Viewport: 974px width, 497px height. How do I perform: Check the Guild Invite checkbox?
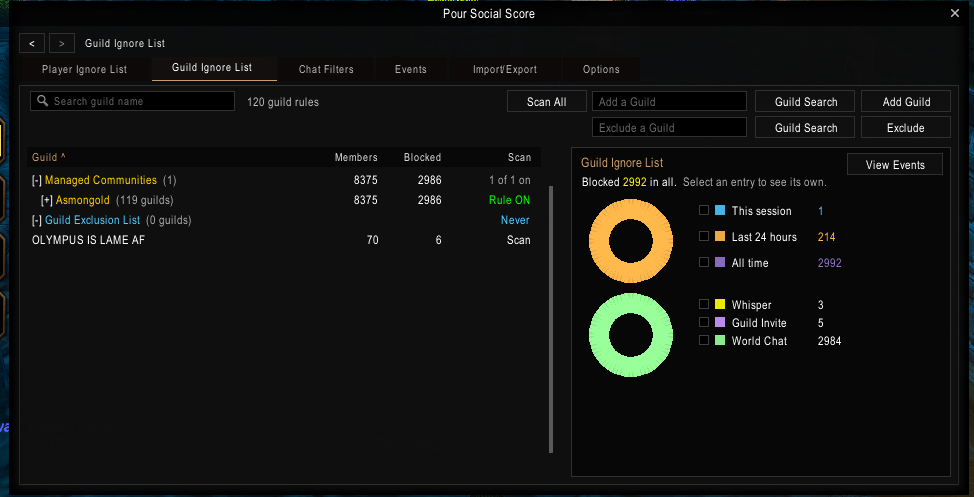(704, 322)
